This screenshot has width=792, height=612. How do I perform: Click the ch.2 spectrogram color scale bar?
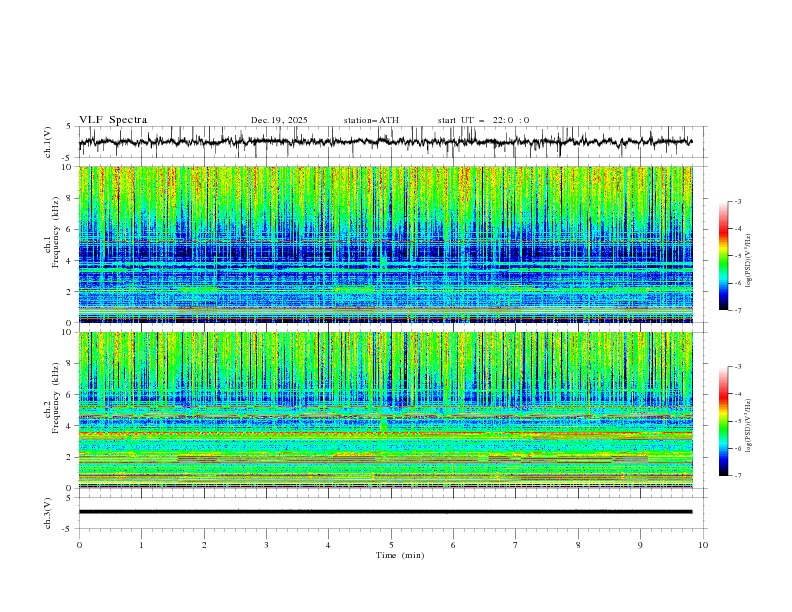tap(723, 421)
